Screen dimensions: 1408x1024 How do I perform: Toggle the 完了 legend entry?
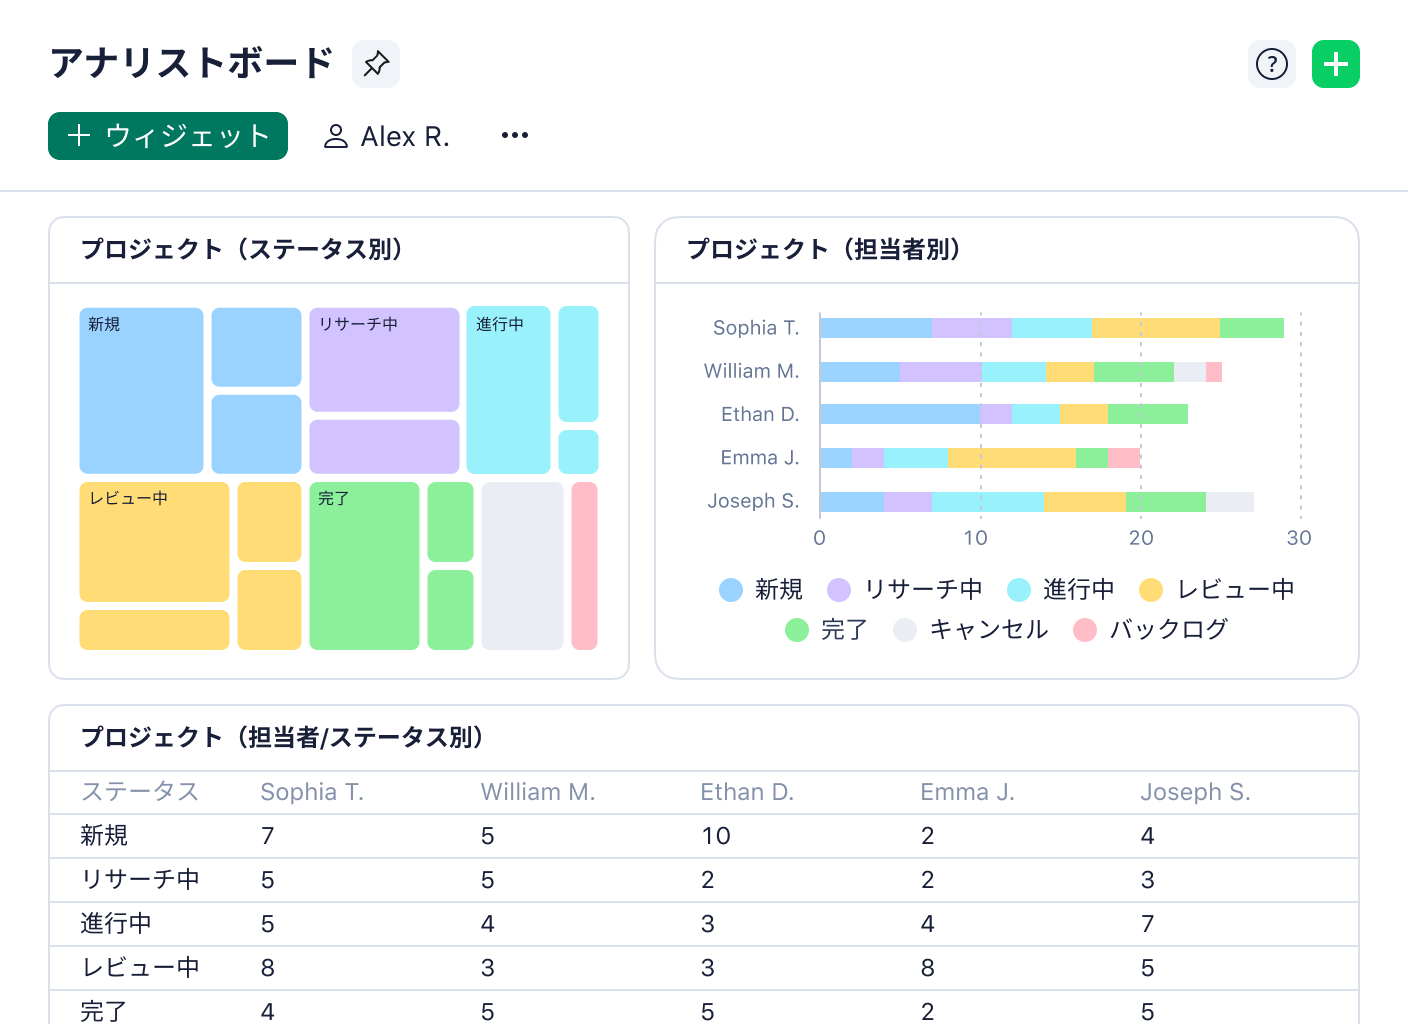tap(826, 630)
